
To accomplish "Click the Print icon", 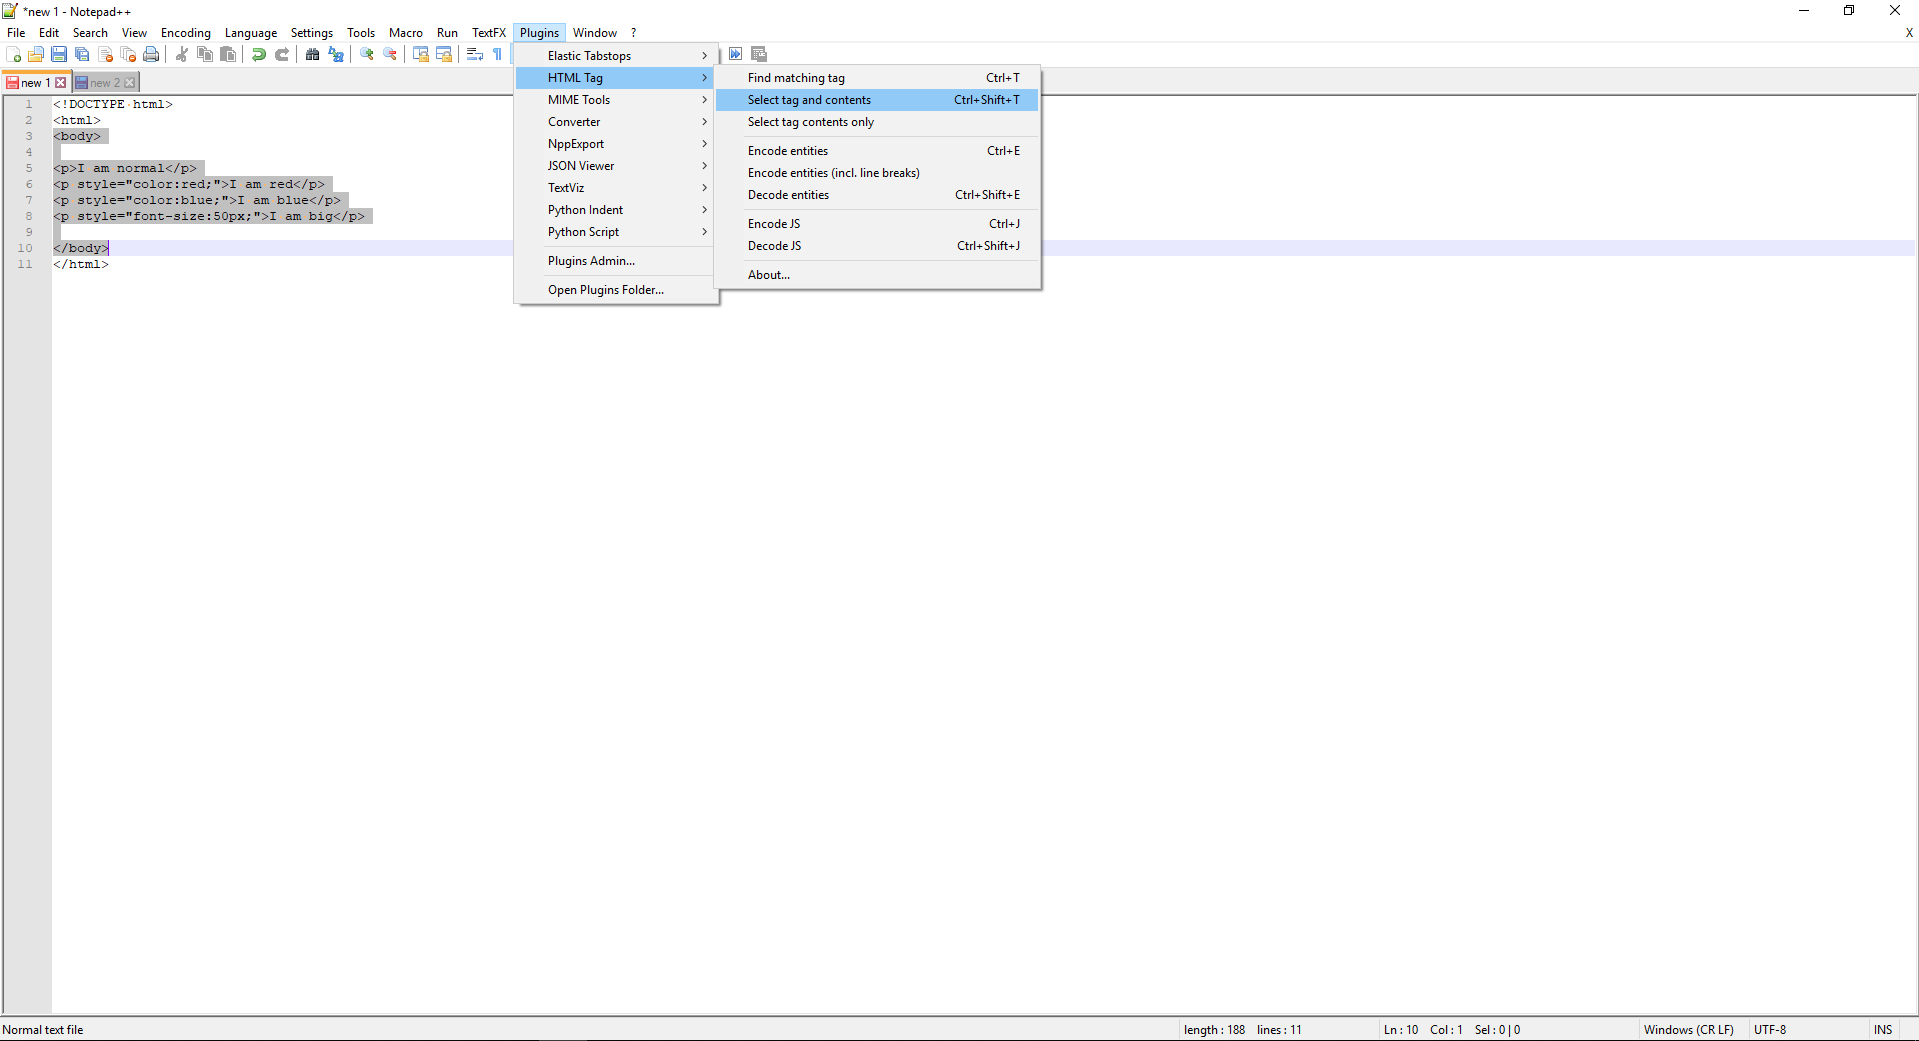I will [x=151, y=55].
